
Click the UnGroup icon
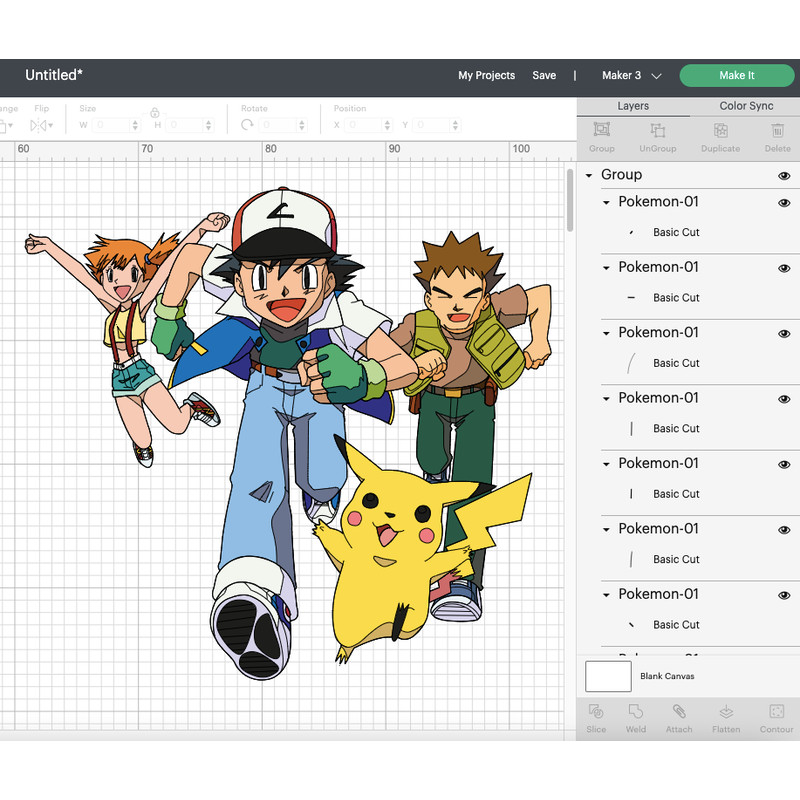pos(657,136)
